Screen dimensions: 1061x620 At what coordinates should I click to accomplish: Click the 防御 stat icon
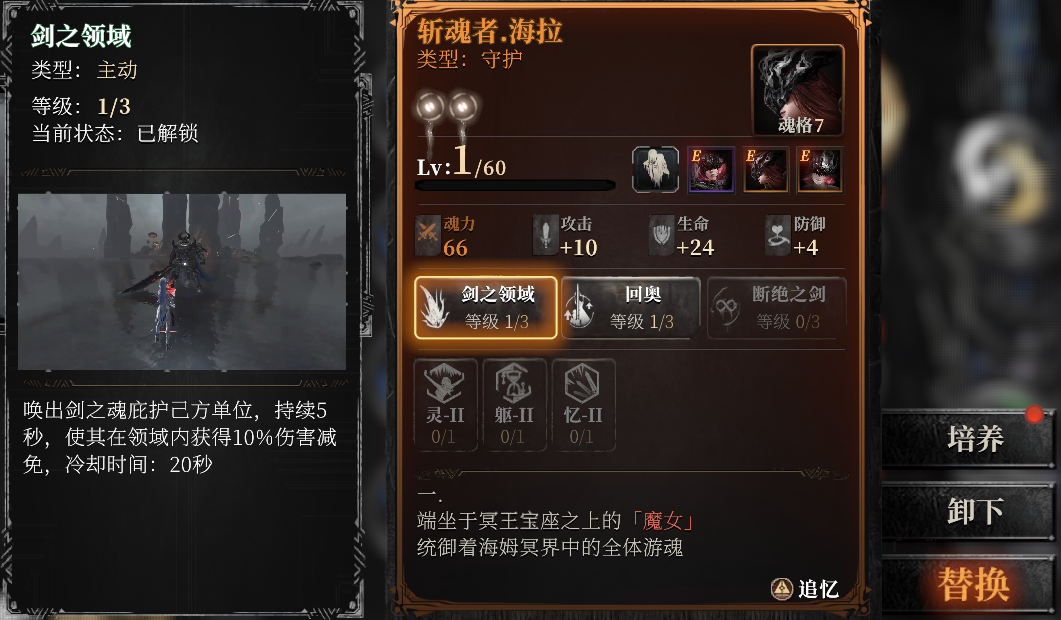(777, 236)
